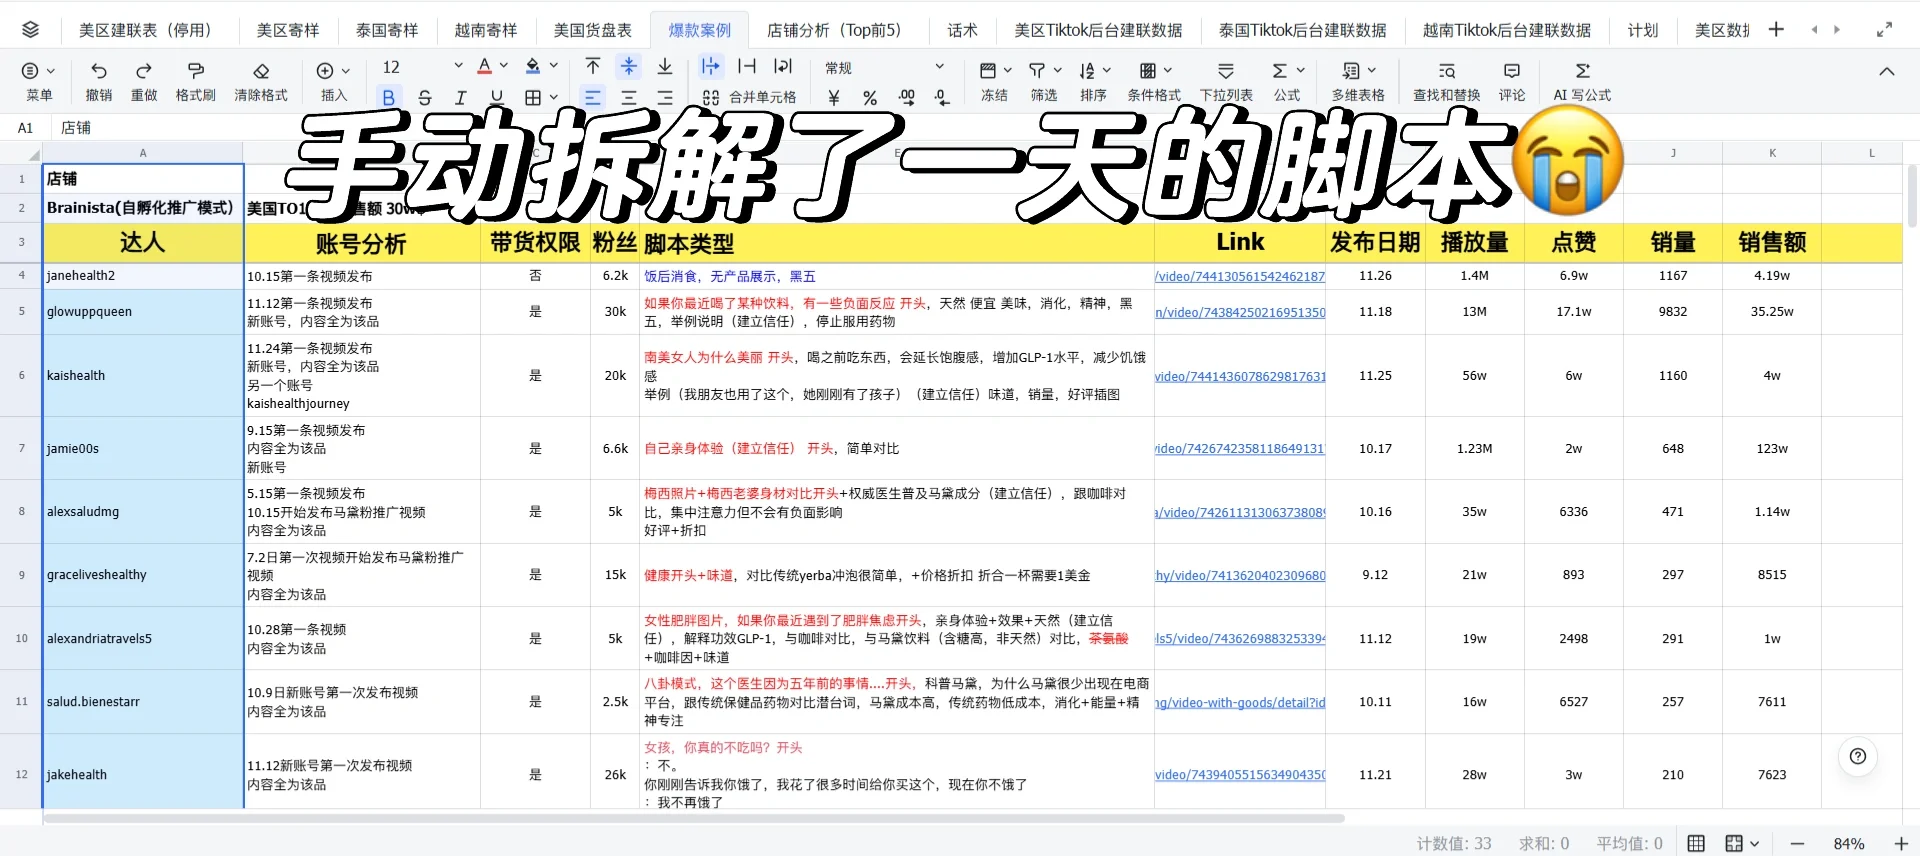Expand the 排序 sort dropdown arrow
1920x856 pixels.
[1107, 71]
